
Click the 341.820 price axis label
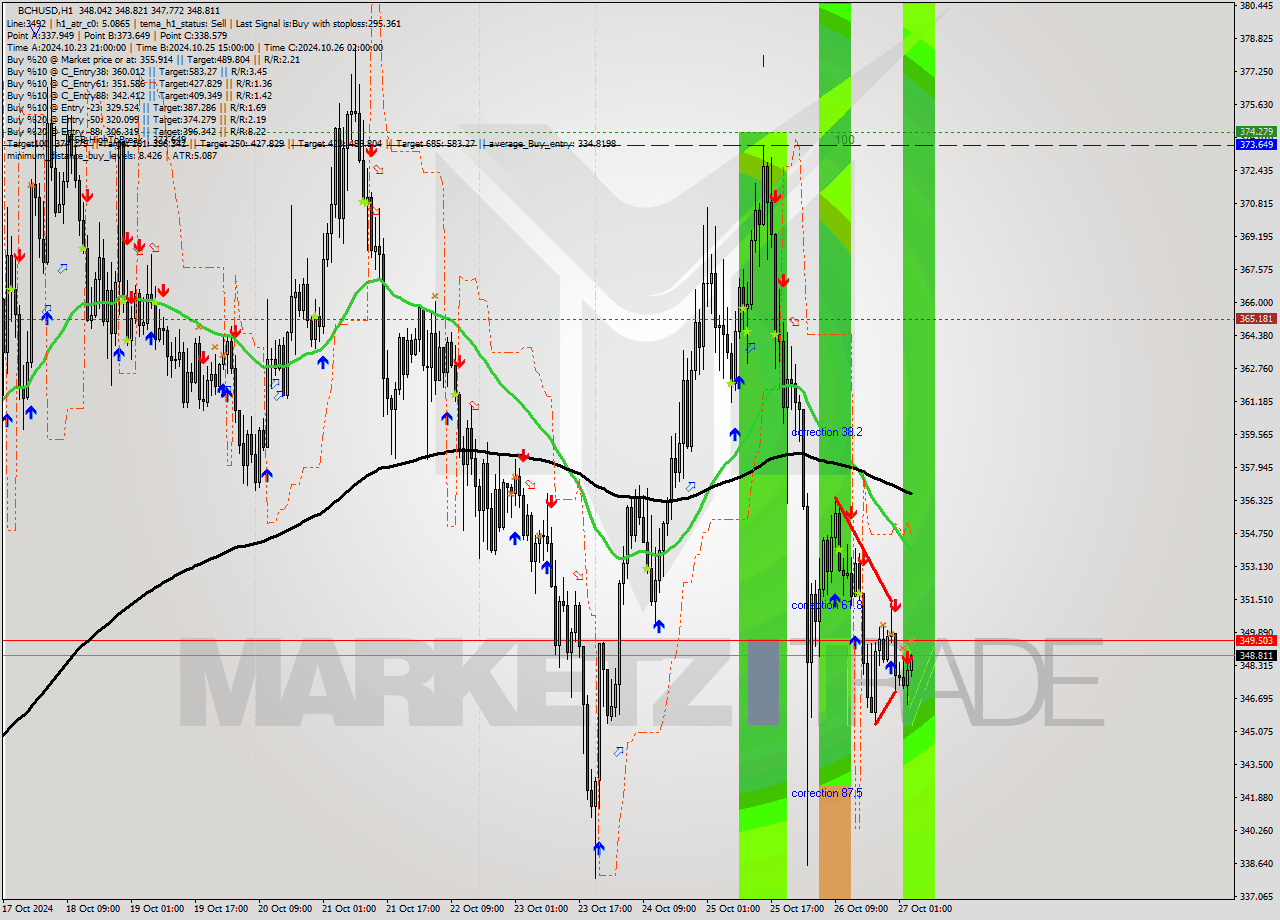(1256, 798)
